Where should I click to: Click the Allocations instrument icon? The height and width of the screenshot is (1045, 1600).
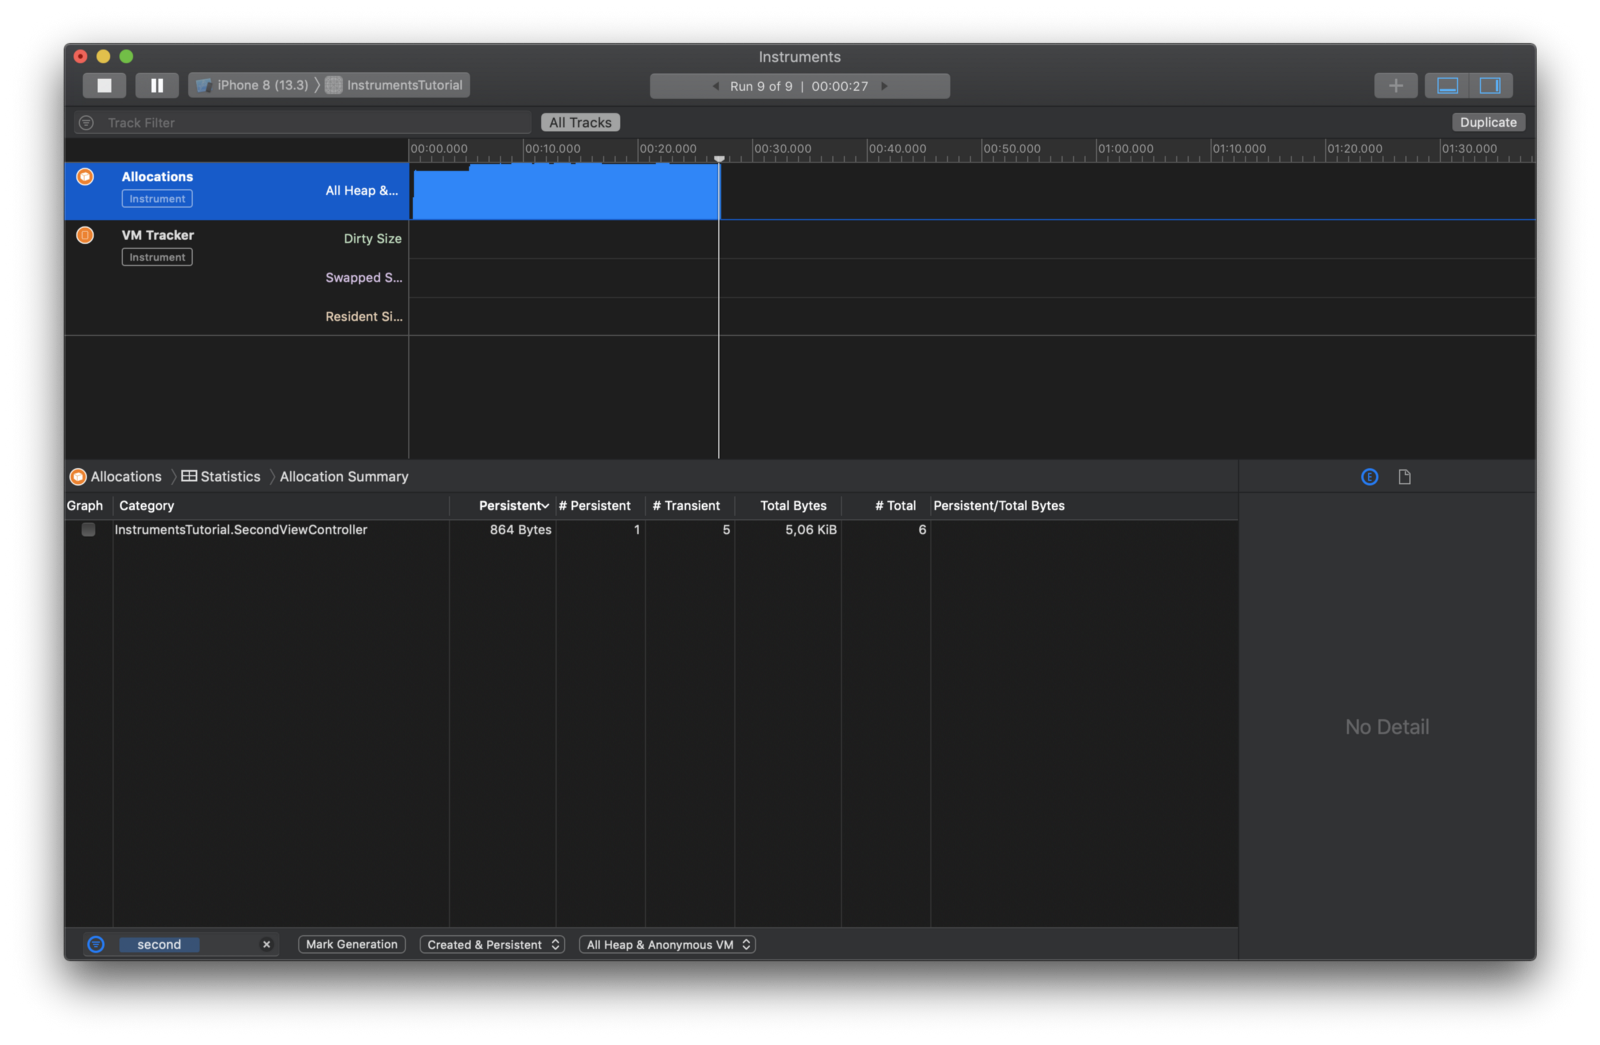tap(85, 177)
